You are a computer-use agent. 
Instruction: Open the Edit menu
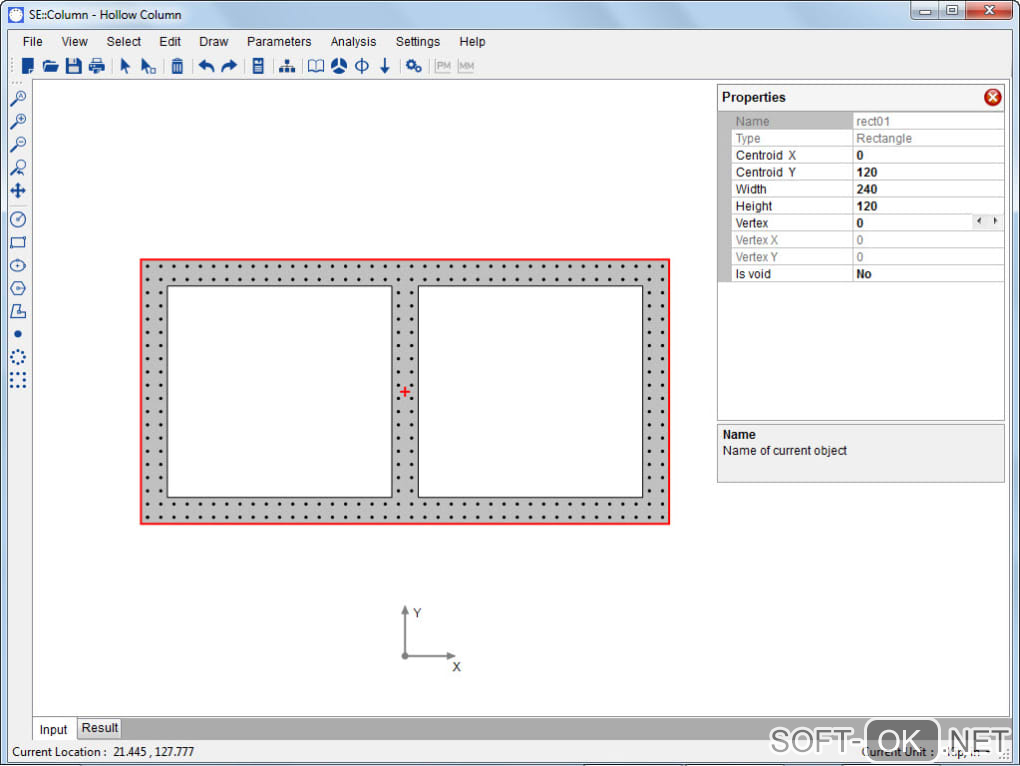tap(170, 42)
